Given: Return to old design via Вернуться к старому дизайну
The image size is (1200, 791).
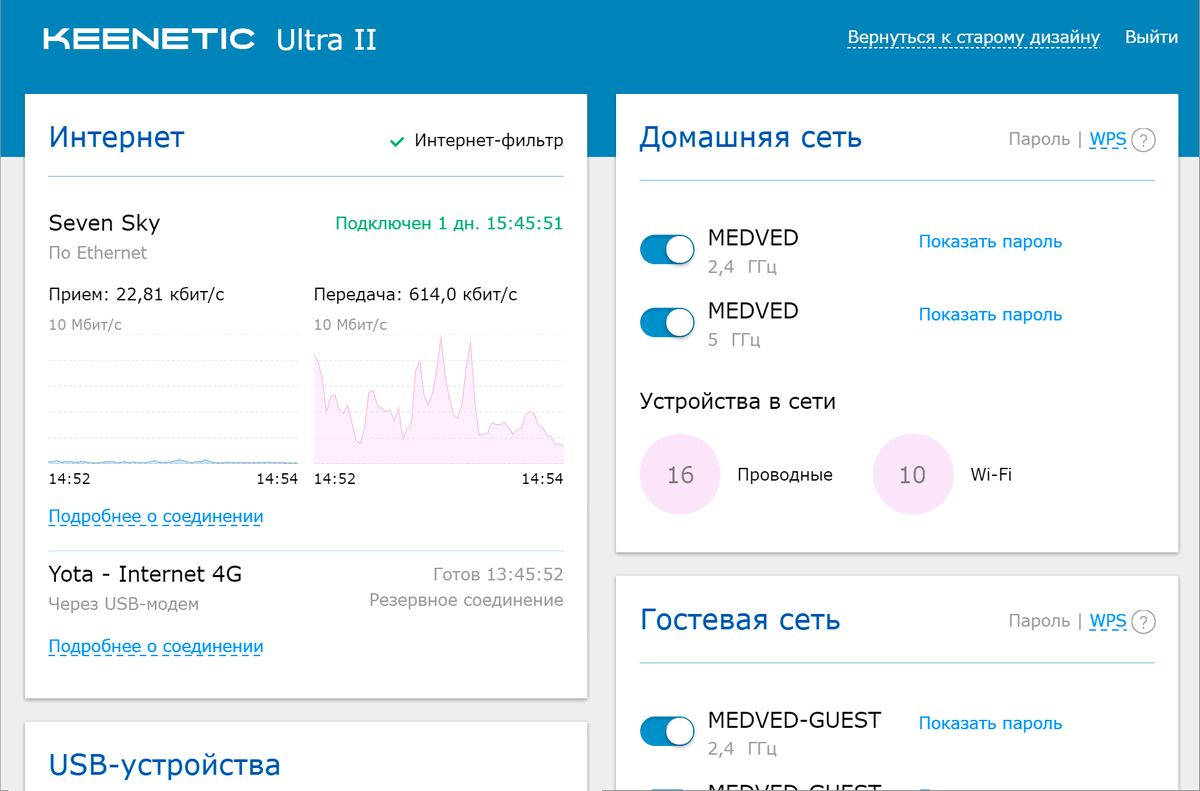Looking at the screenshot, I should pyautogui.click(x=973, y=38).
